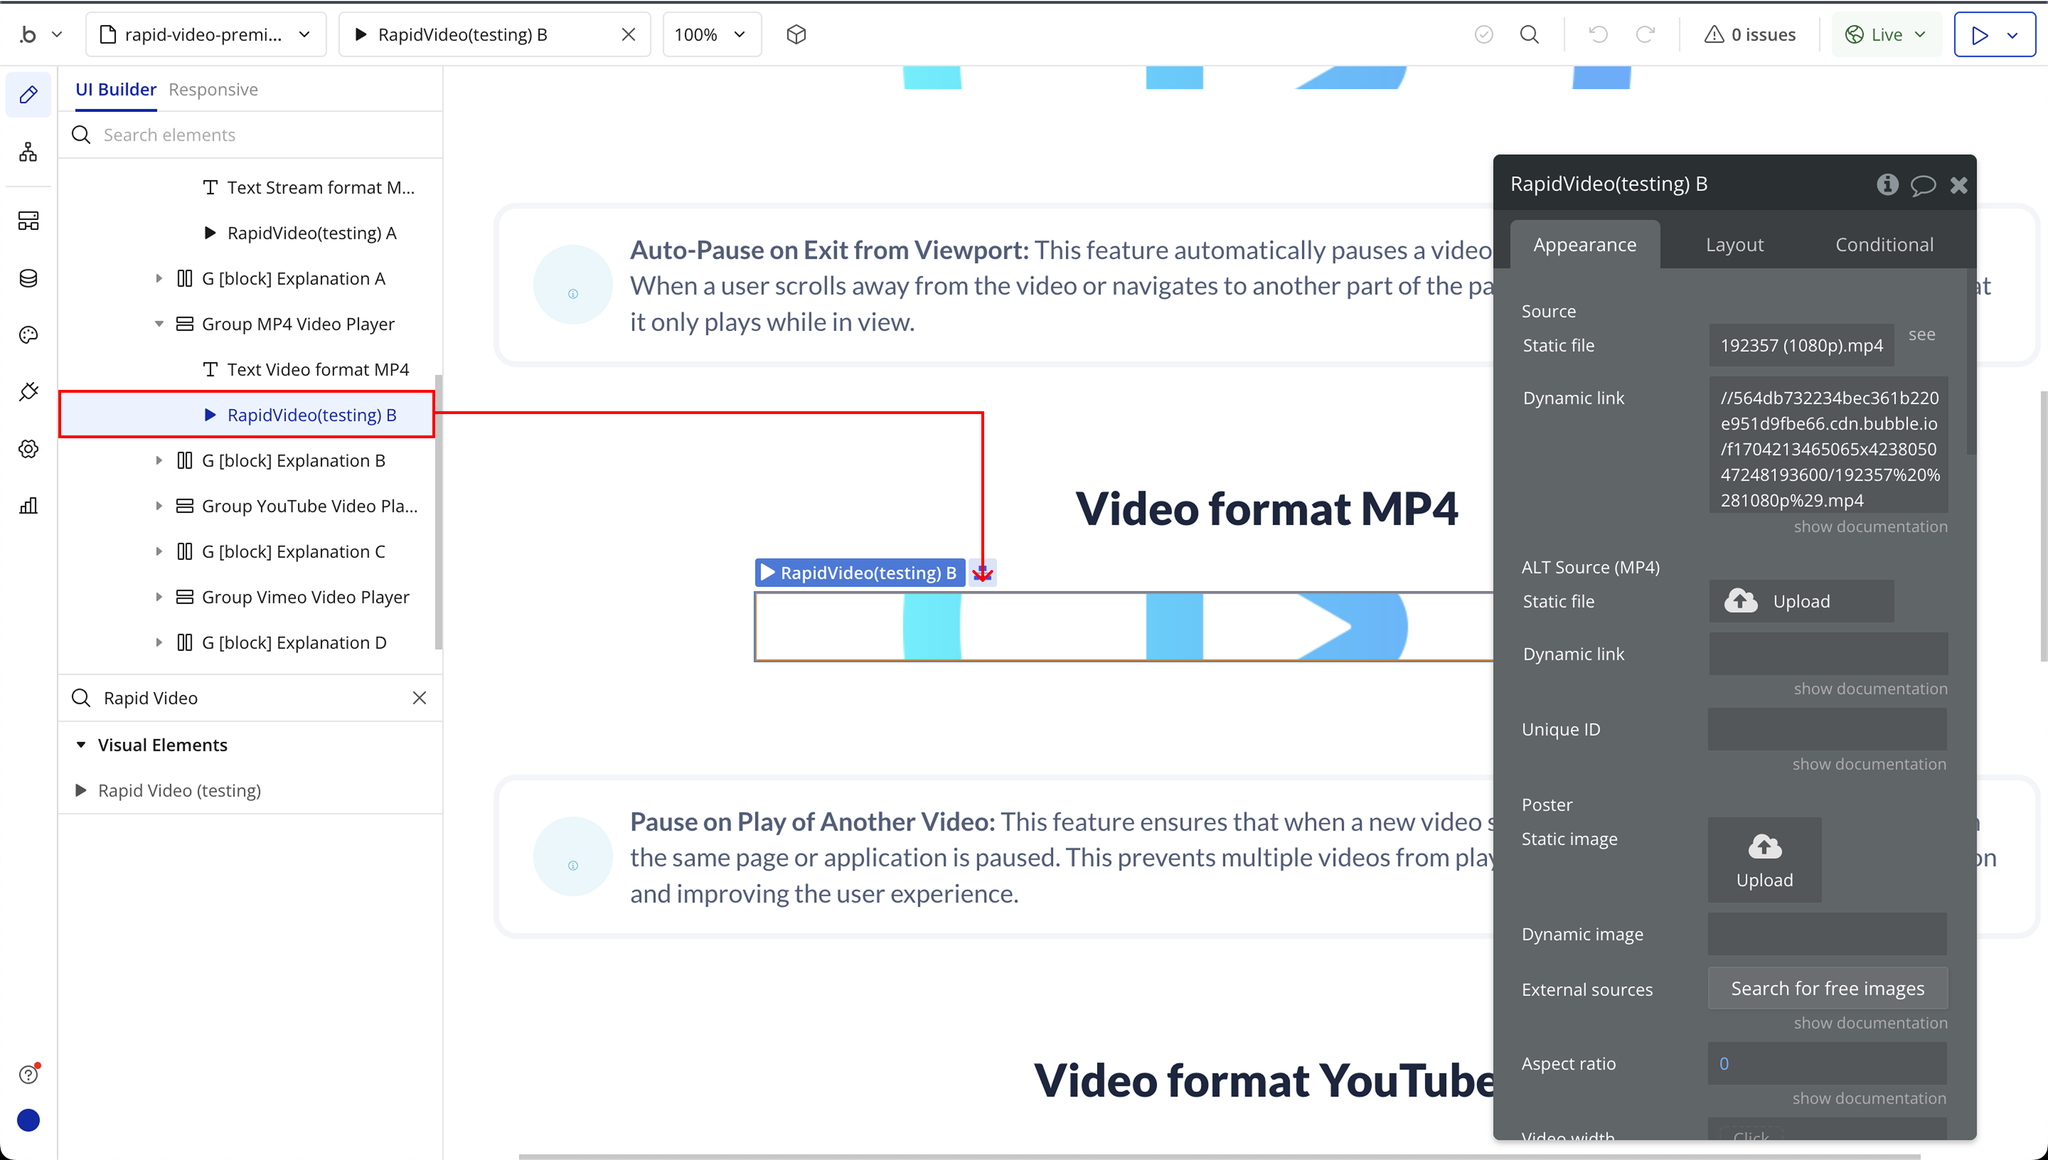Open the Styles palette icon

(28, 335)
